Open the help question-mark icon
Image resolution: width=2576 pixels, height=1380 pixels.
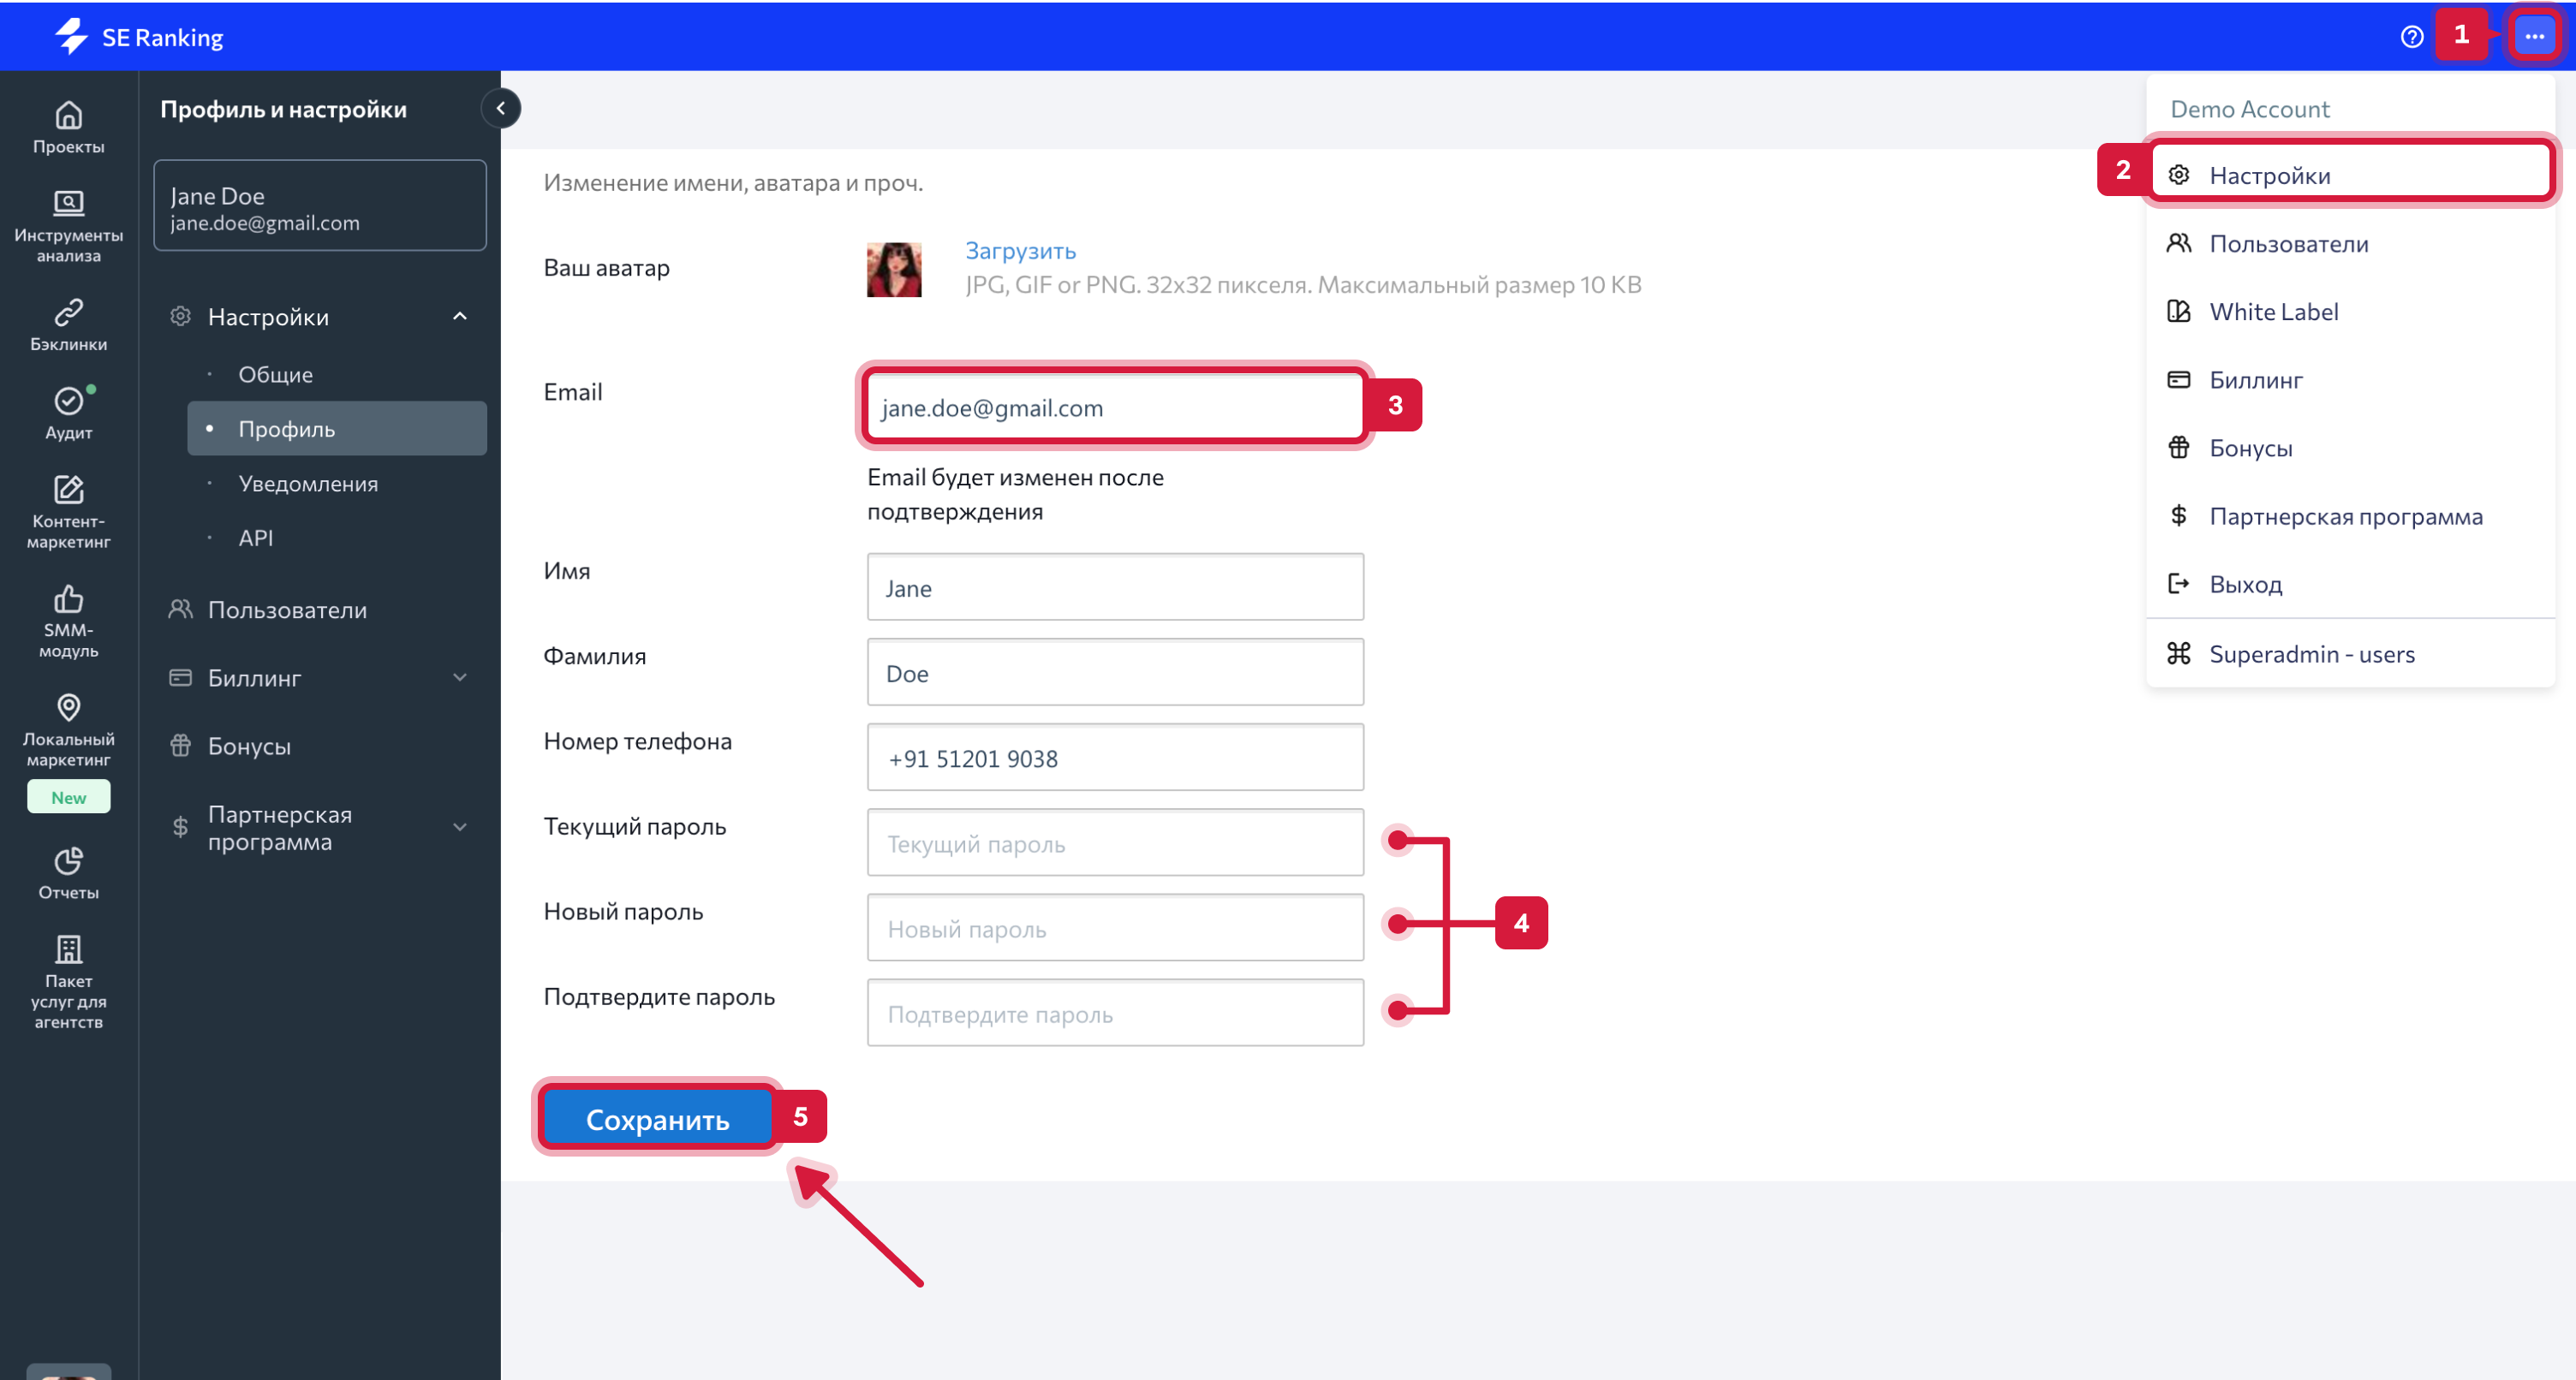2411,37
